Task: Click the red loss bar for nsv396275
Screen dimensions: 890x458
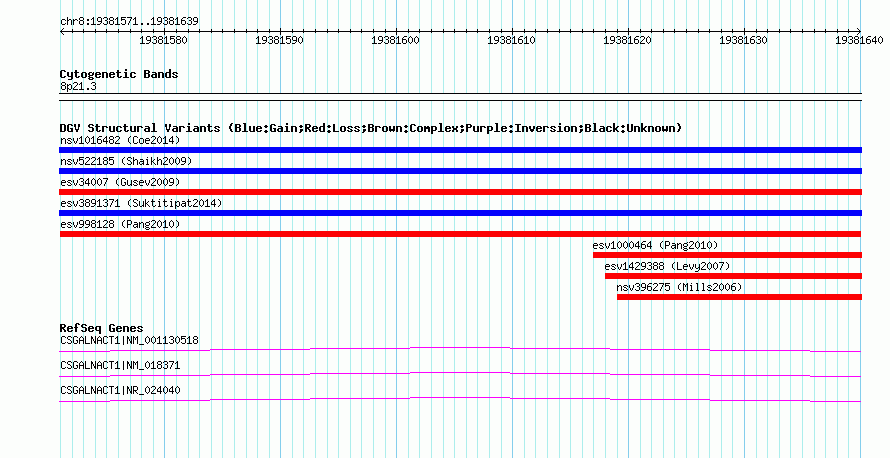Action: (x=739, y=297)
